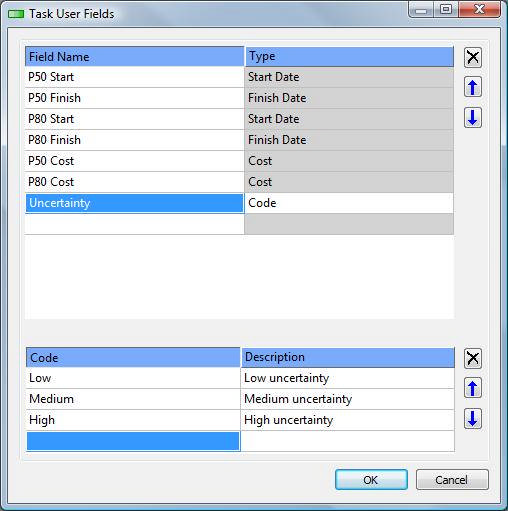The width and height of the screenshot is (508, 511).
Task: Click the empty new field name cell
Action: click(135, 224)
